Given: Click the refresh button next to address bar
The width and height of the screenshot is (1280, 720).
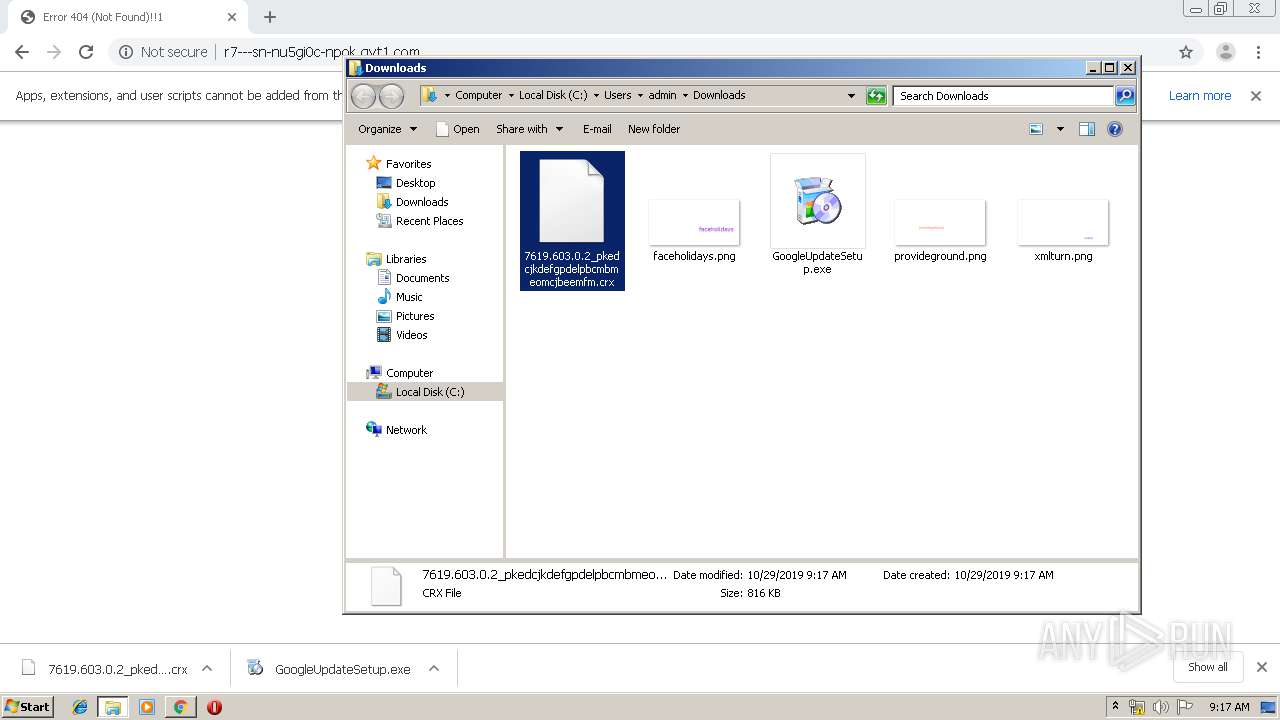Looking at the screenshot, I should tap(876, 96).
